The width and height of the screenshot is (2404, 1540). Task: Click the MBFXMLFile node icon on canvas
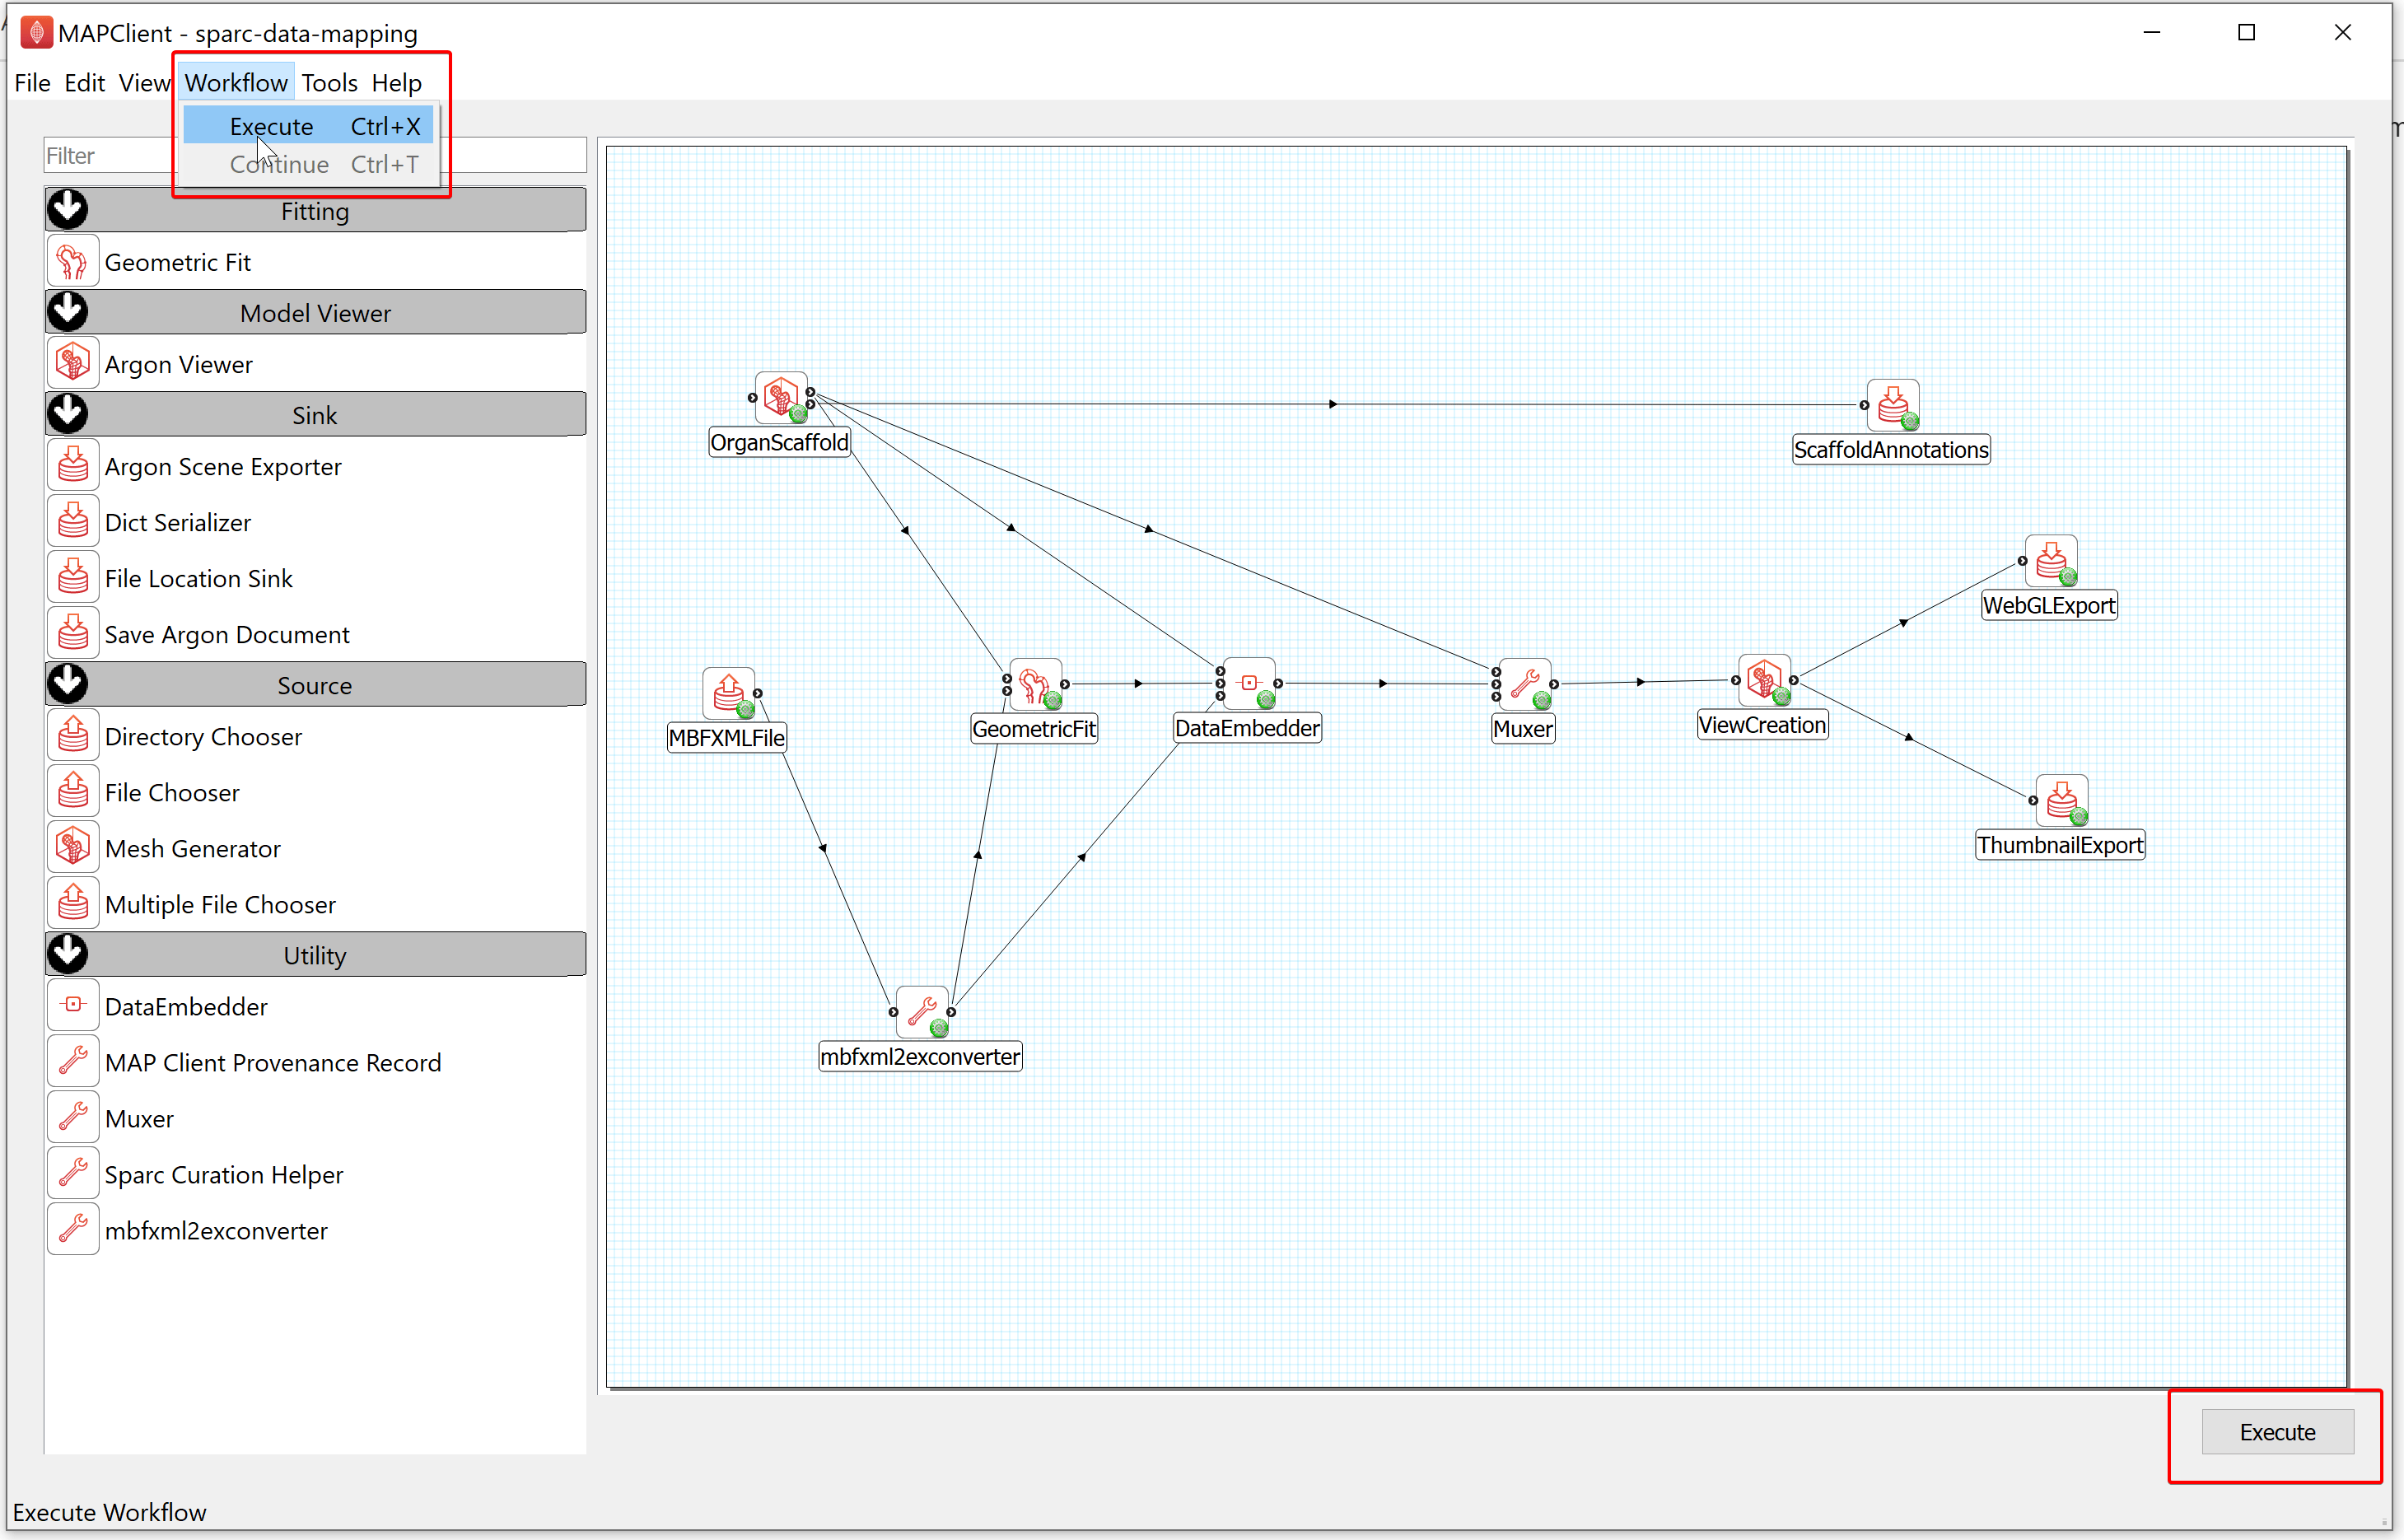pyautogui.click(x=729, y=693)
